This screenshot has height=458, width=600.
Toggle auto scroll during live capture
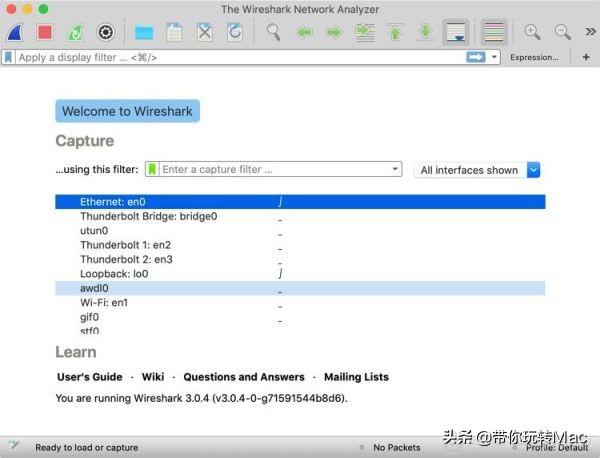click(455, 32)
